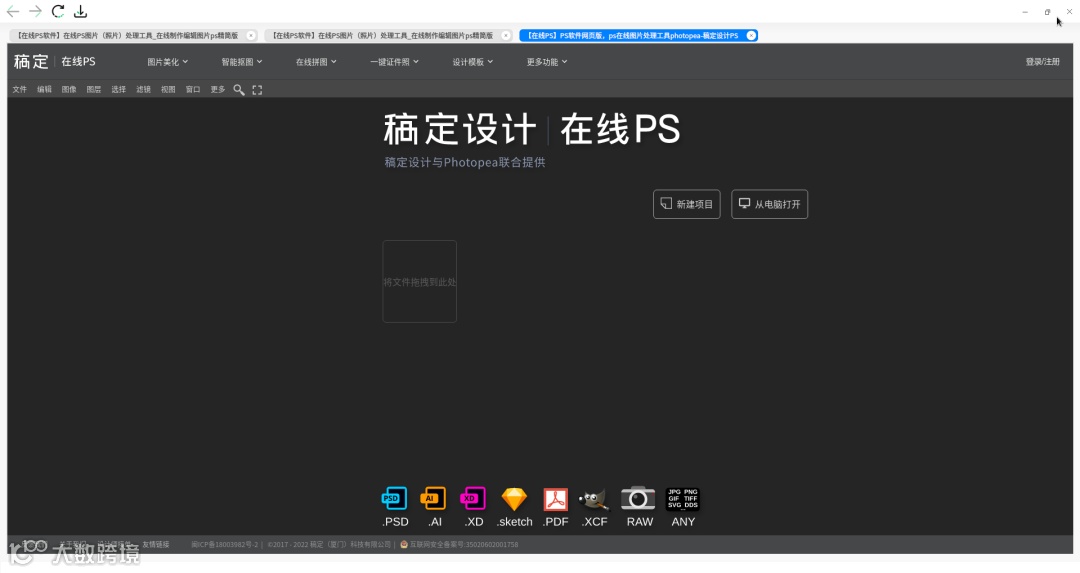Close the first browser tab
Screen dimensions: 1080x573
click(251, 35)
